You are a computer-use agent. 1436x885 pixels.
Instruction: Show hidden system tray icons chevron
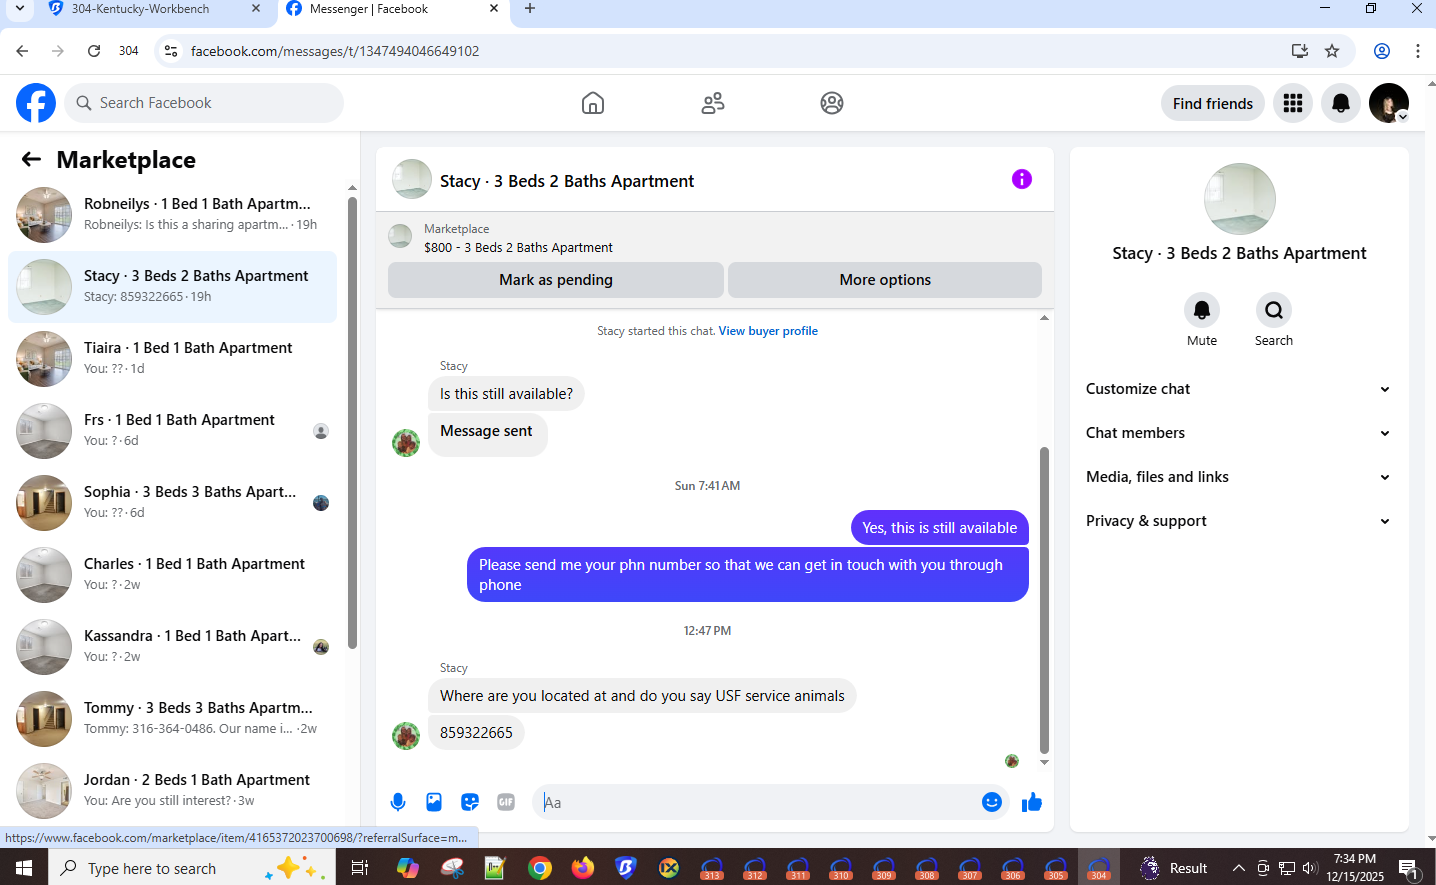(x=1238, y=868)
